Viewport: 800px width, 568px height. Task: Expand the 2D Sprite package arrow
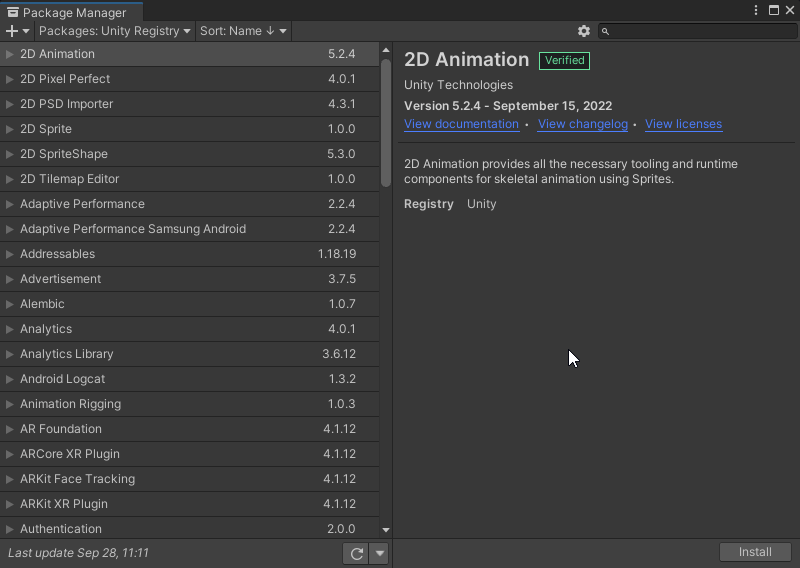(9, 129)
